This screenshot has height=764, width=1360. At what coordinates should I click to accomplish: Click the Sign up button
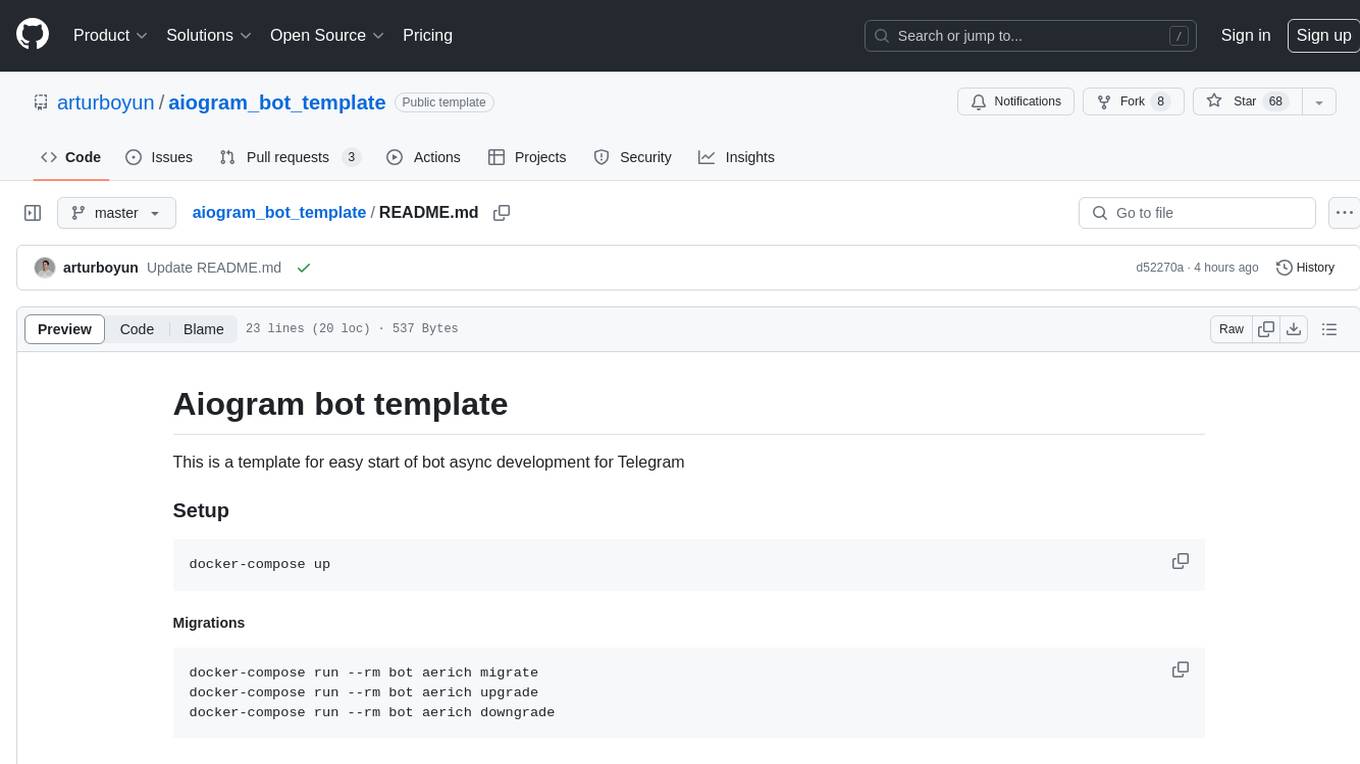point(1323,35)
